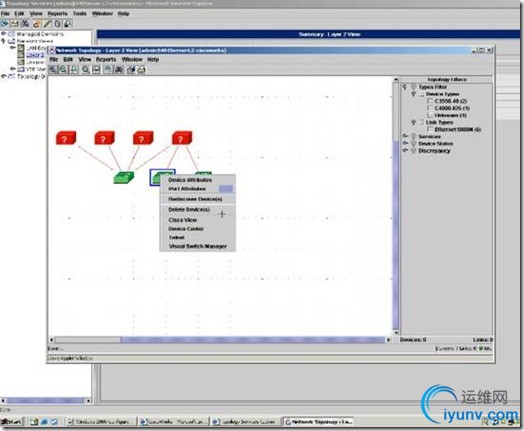
Task: Switch to Network Topology taskbar button
Action: 317,422
